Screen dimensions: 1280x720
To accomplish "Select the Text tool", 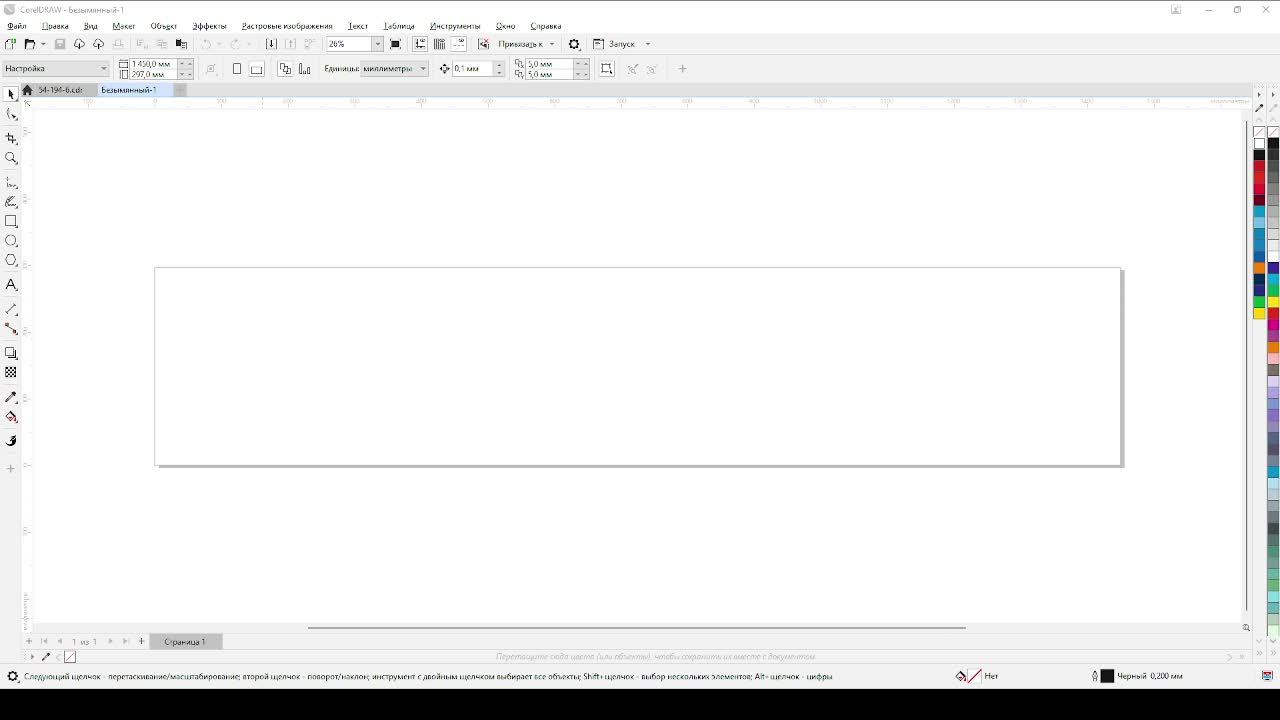I will 11,285.
